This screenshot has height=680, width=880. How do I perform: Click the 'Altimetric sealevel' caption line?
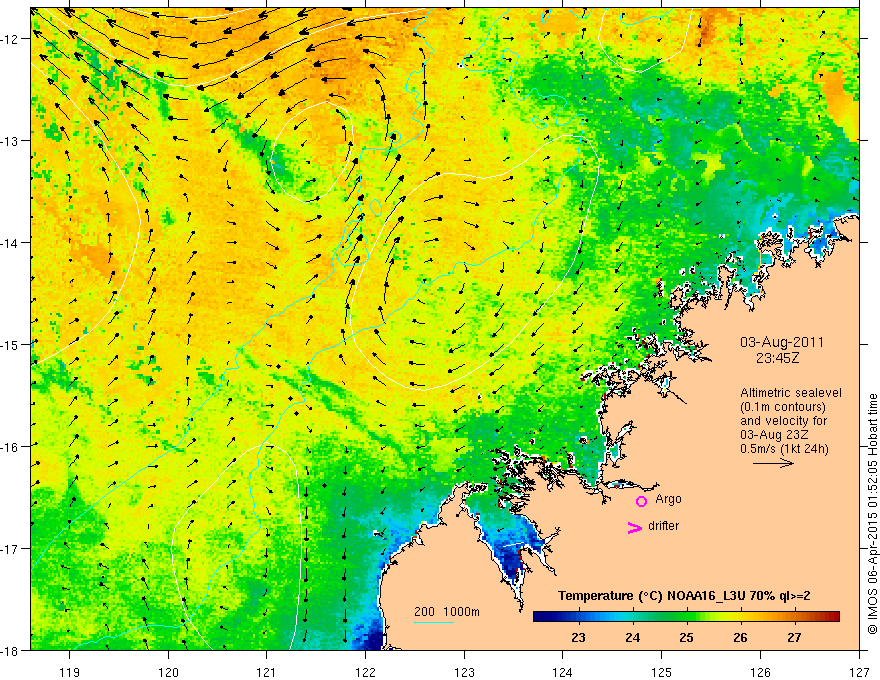[x=791, y=393]
